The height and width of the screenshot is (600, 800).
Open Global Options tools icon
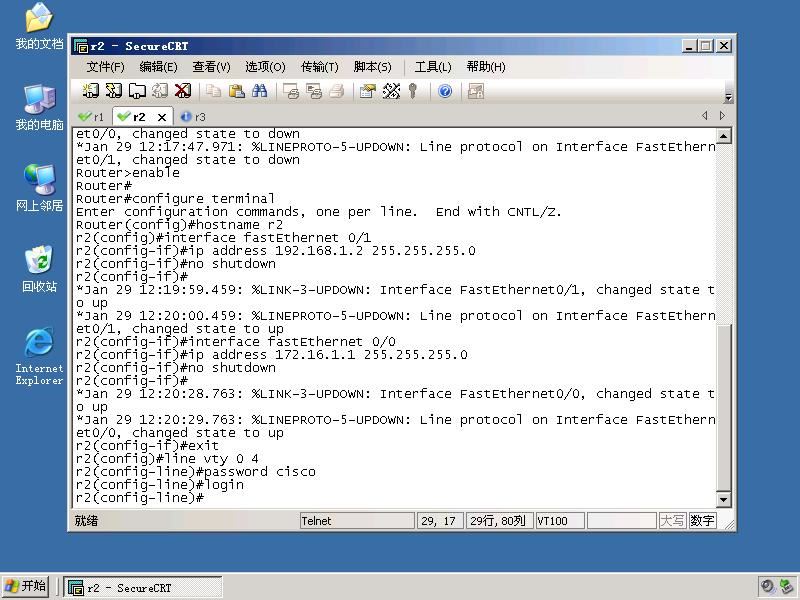coord(391,91)
